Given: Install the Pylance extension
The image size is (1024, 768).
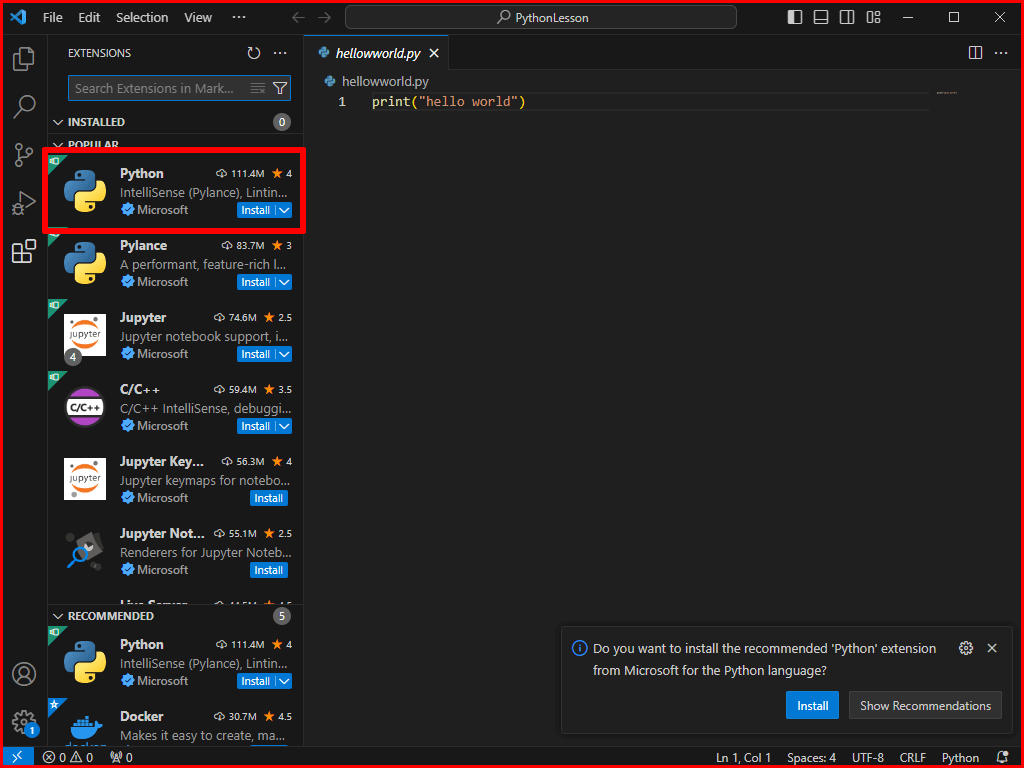Looking at the screenshot, I should pos(255,282).
